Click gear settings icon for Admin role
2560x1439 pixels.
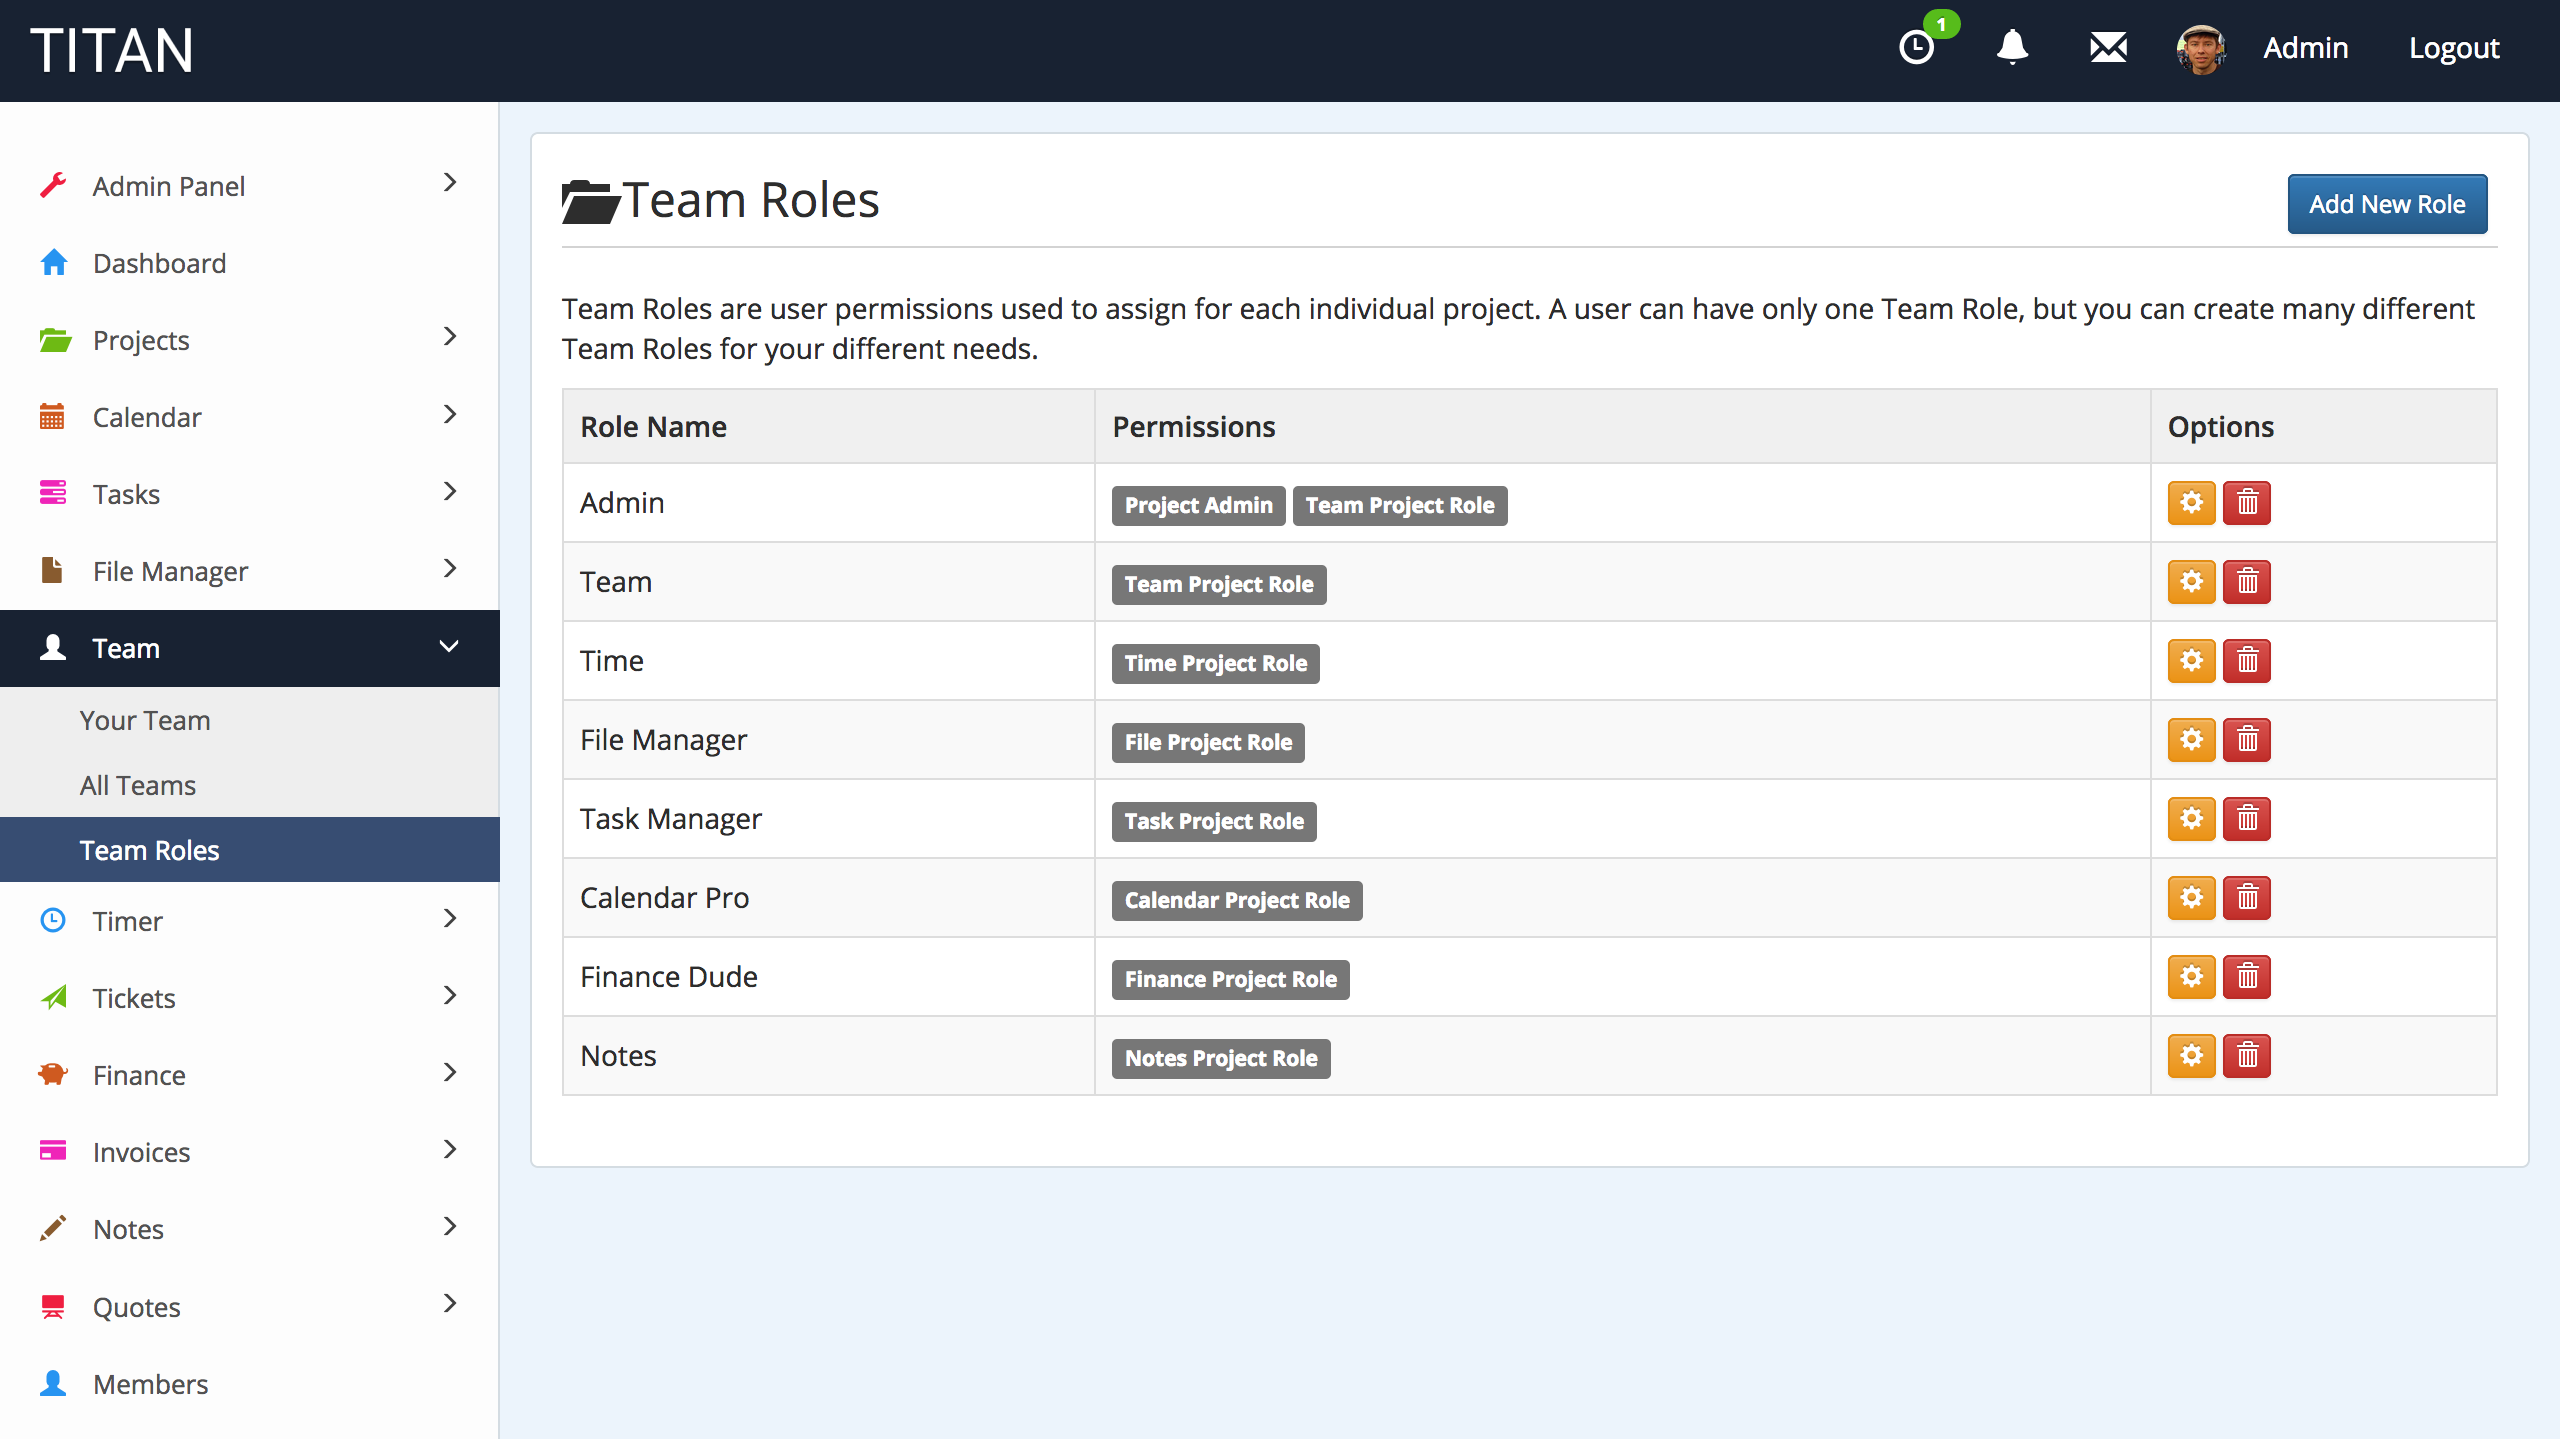tap(2191, 503)
